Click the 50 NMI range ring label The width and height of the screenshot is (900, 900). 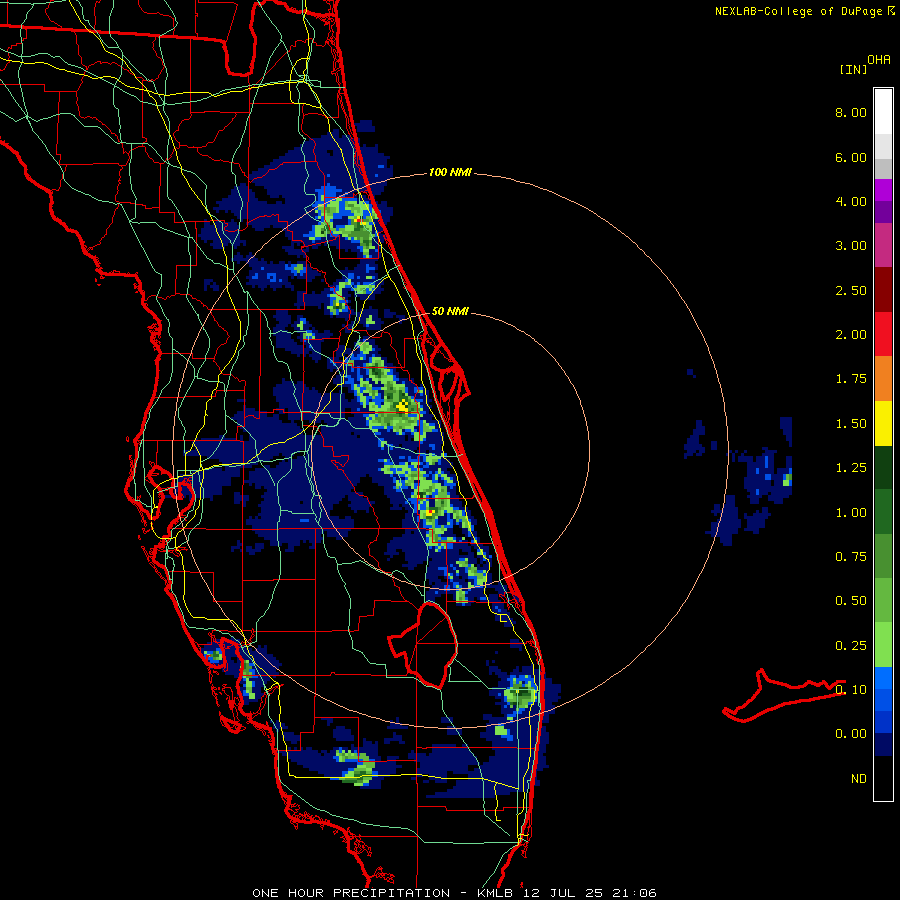(x=450, y=311)
